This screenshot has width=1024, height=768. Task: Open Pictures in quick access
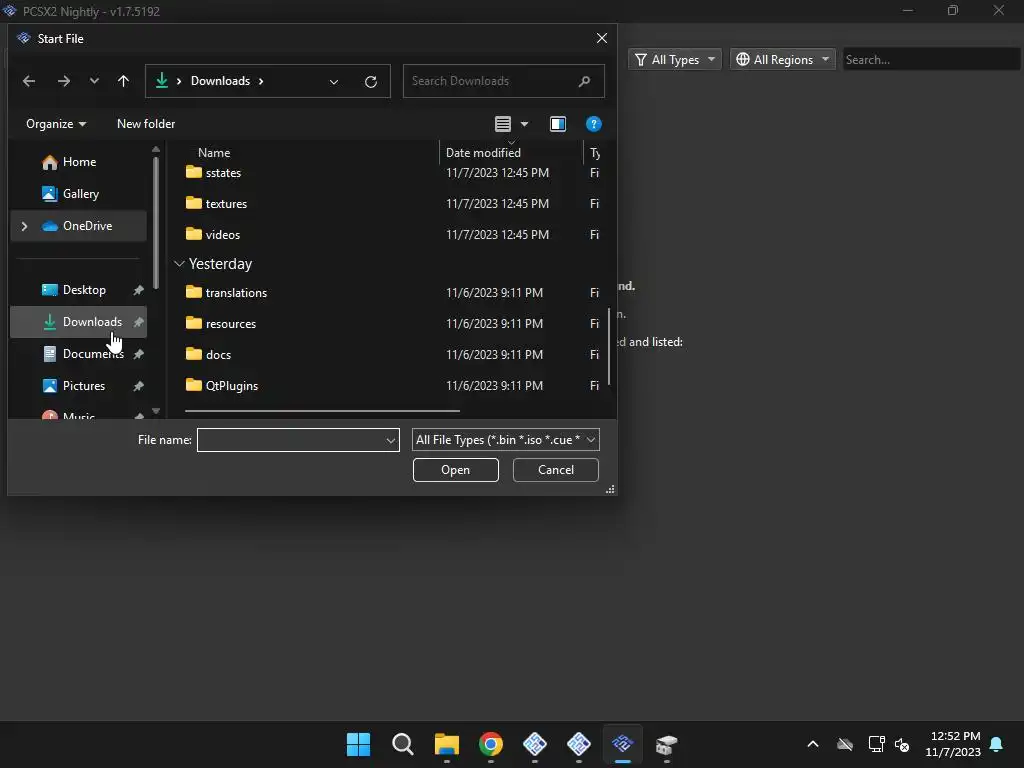[x=78, y=386]
